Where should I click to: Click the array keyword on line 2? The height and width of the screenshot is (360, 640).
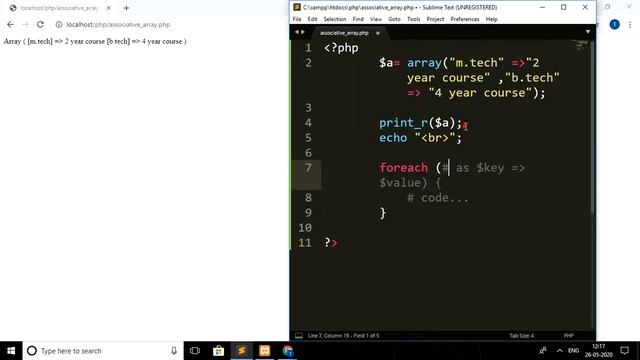click(424, 63)
